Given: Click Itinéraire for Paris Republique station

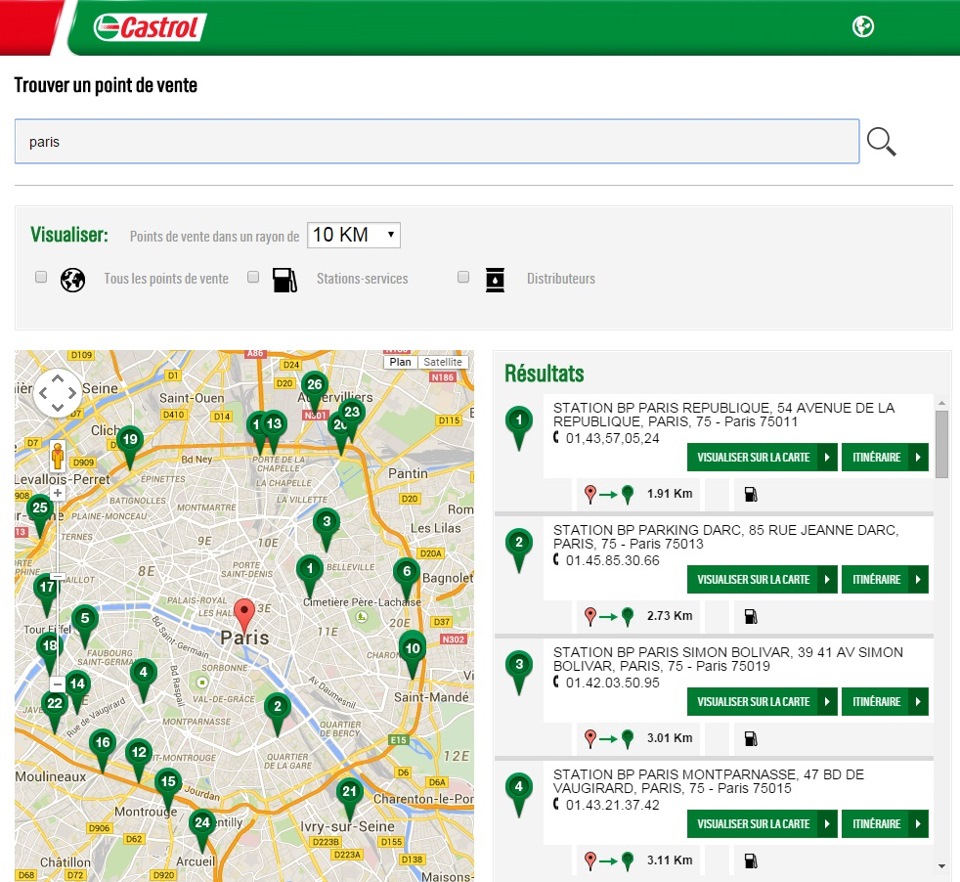Looking at the screenshot, I should (885, 457).
